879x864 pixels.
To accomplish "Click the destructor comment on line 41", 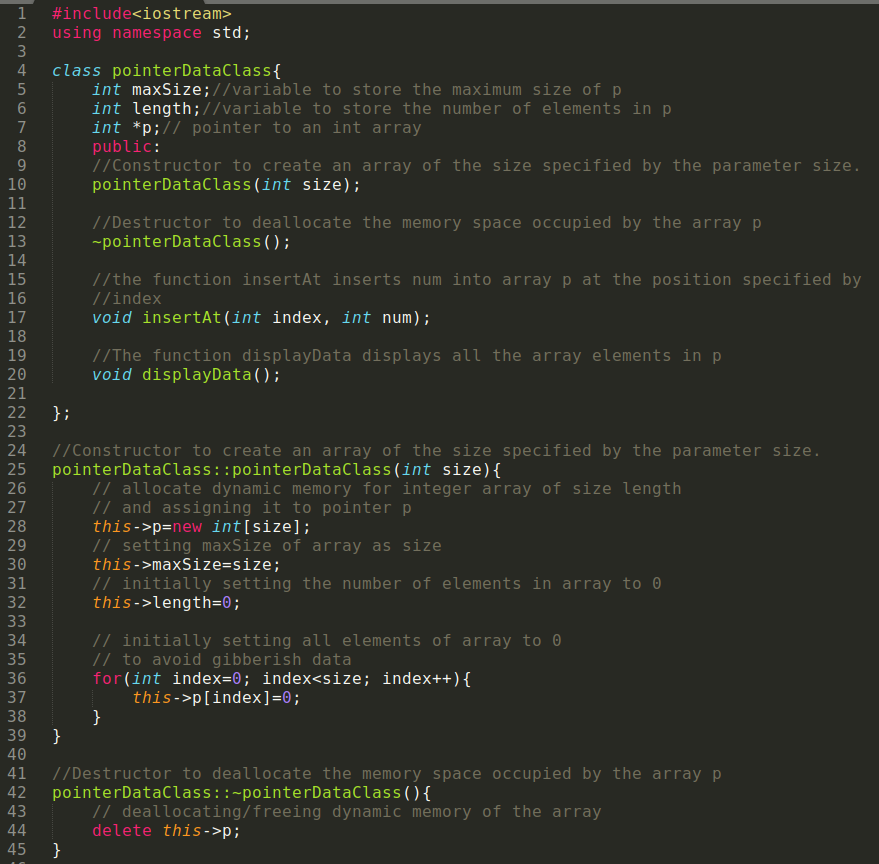I will [387, 774].
